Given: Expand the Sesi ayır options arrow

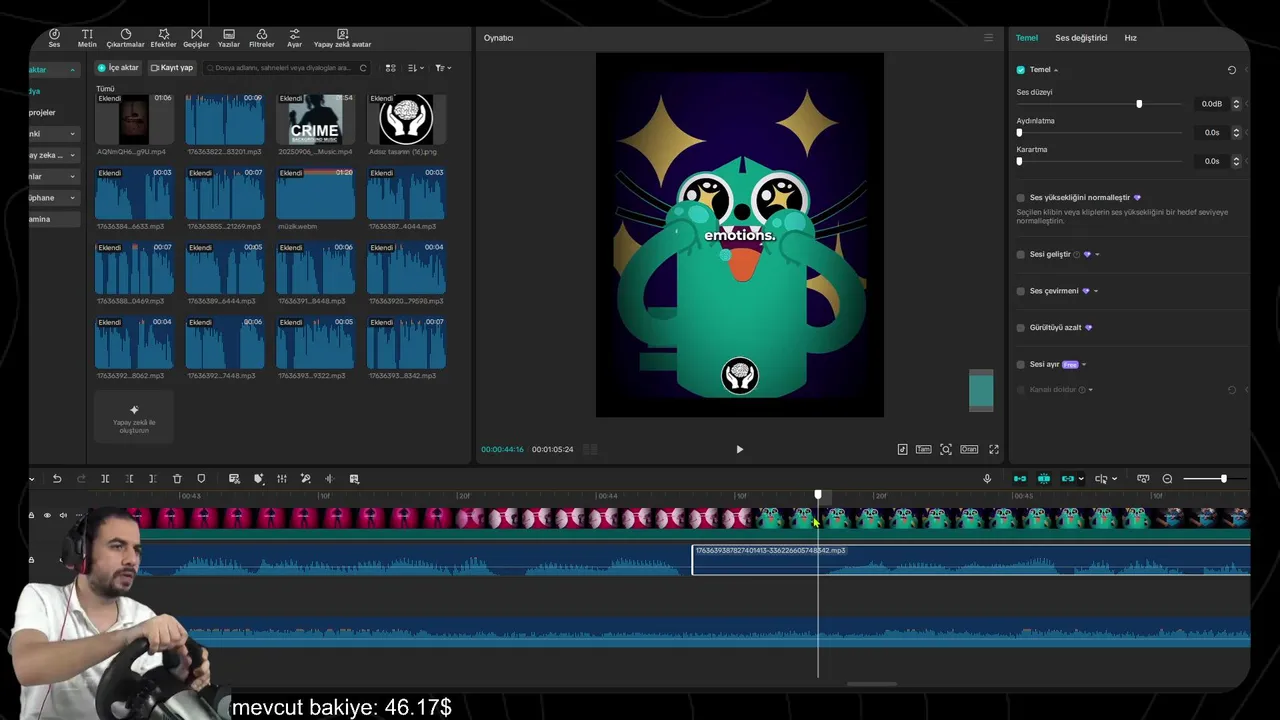Looking at the screenshot, I should tap(1084, 365).
